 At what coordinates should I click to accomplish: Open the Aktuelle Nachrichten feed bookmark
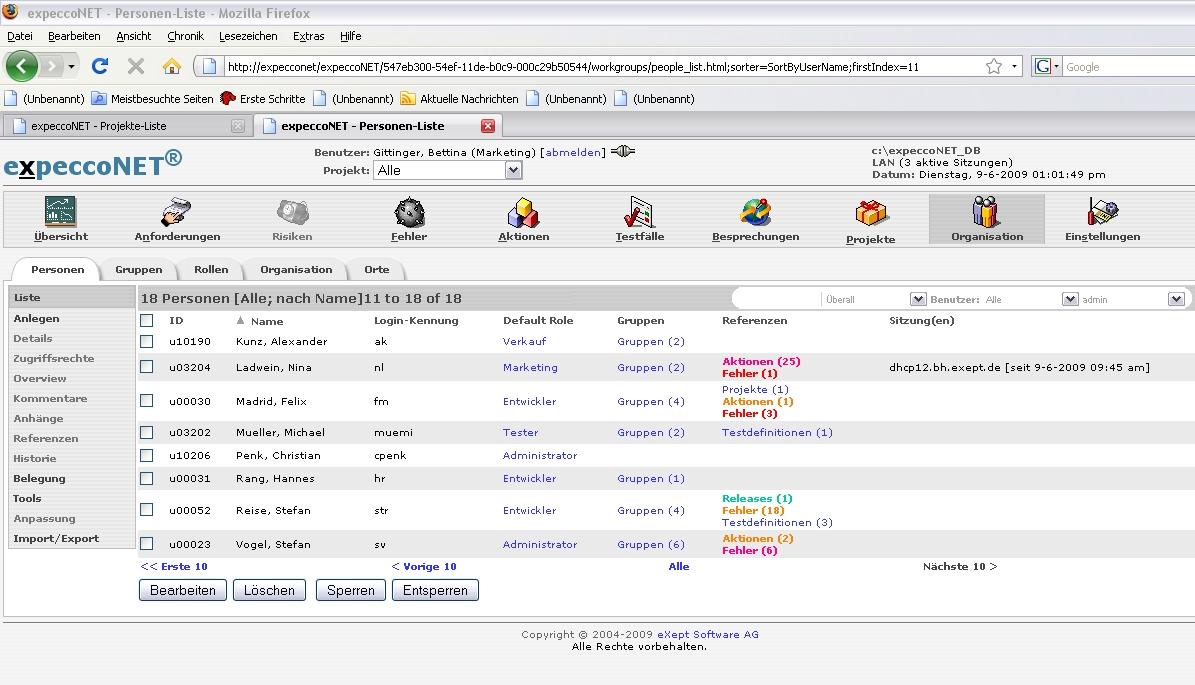[x=460, y=98]
